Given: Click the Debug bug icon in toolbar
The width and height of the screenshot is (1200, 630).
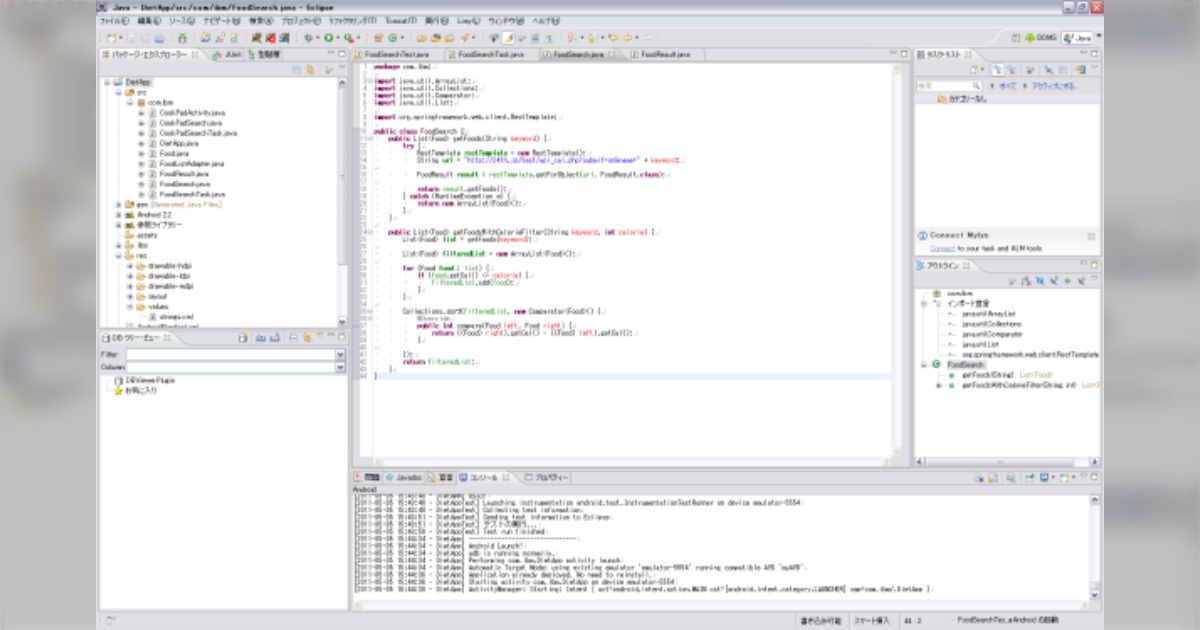Looking at the screenshot, I should [308, 38].
